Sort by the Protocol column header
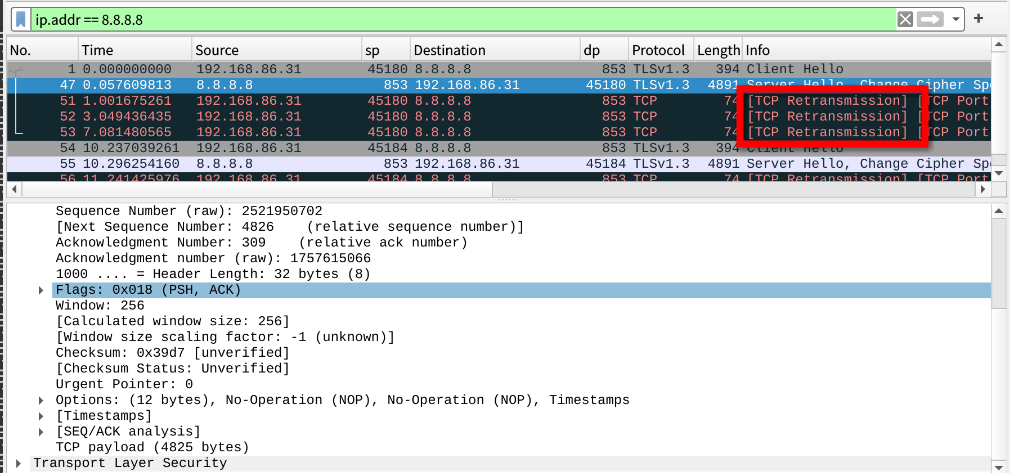This screenshot has height=473, width=1010. [661, 50]
